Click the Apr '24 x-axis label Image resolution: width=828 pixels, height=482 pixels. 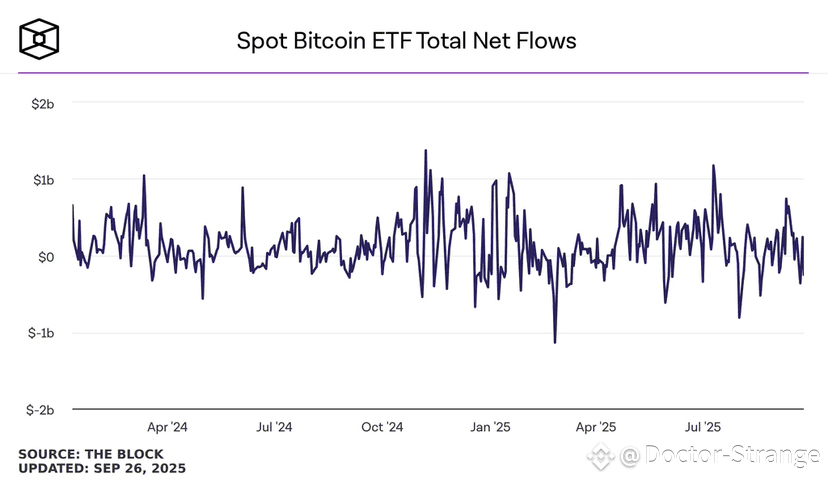167,427
